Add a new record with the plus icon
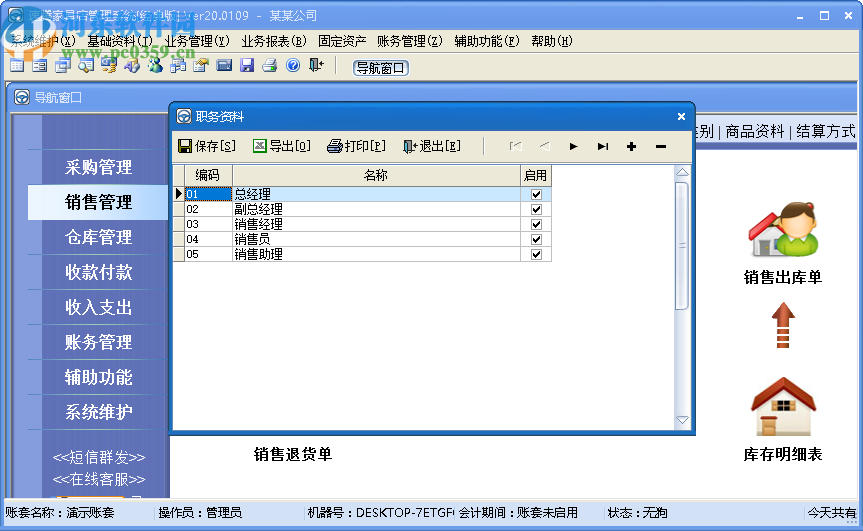863x531 pixels. click(631, 146)
